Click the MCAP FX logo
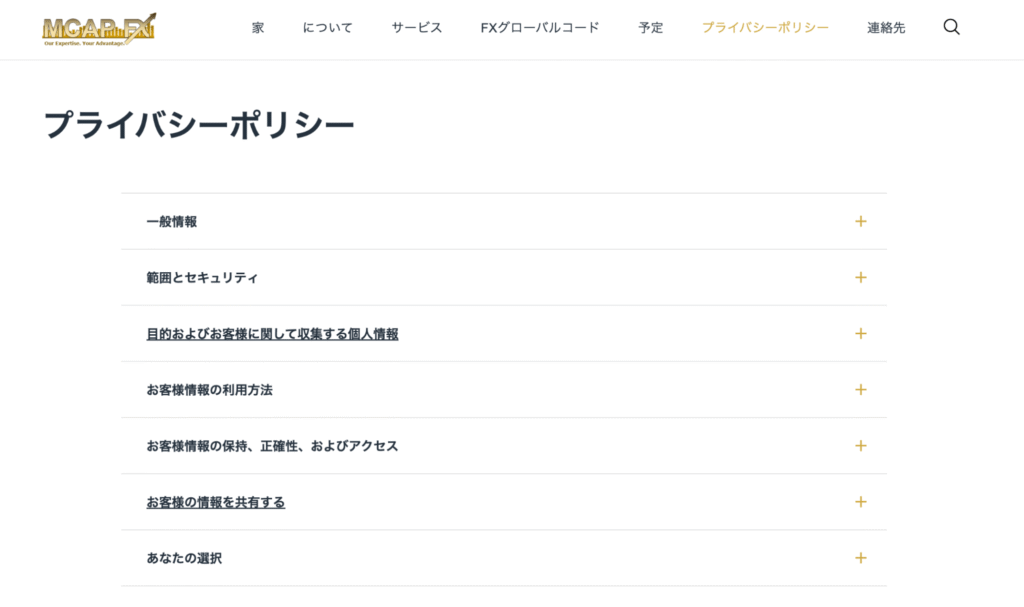Screen dimensions: 1024x607 (x=99, y=29)
